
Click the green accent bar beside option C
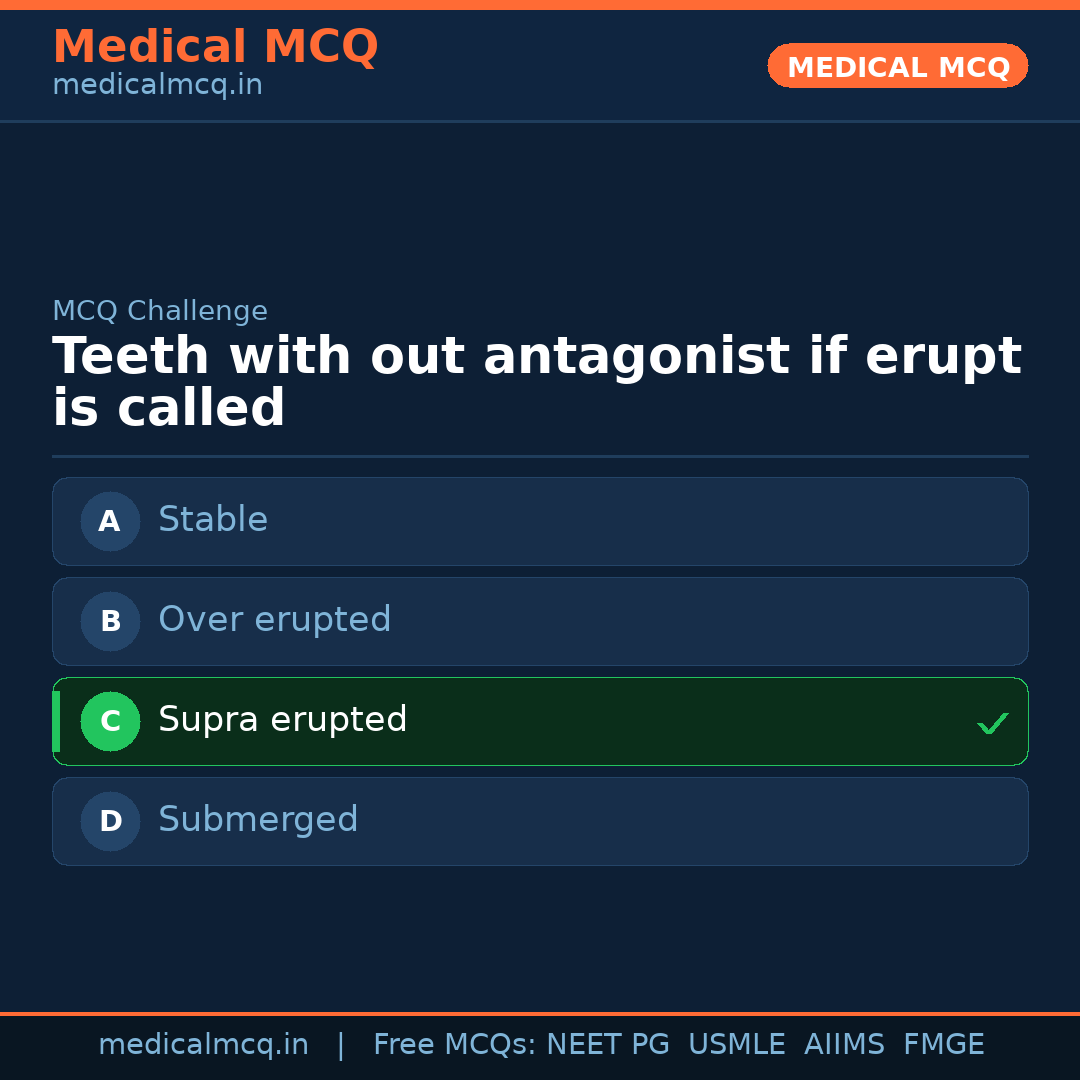tap(54, 721)
